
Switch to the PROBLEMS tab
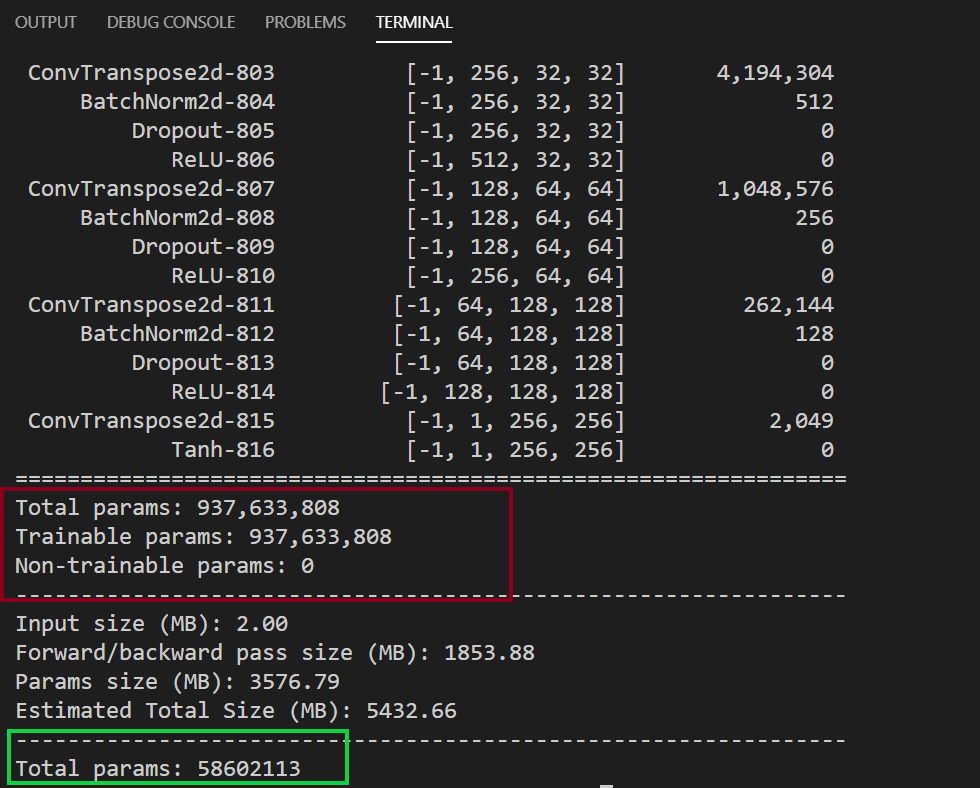point(305,22)
